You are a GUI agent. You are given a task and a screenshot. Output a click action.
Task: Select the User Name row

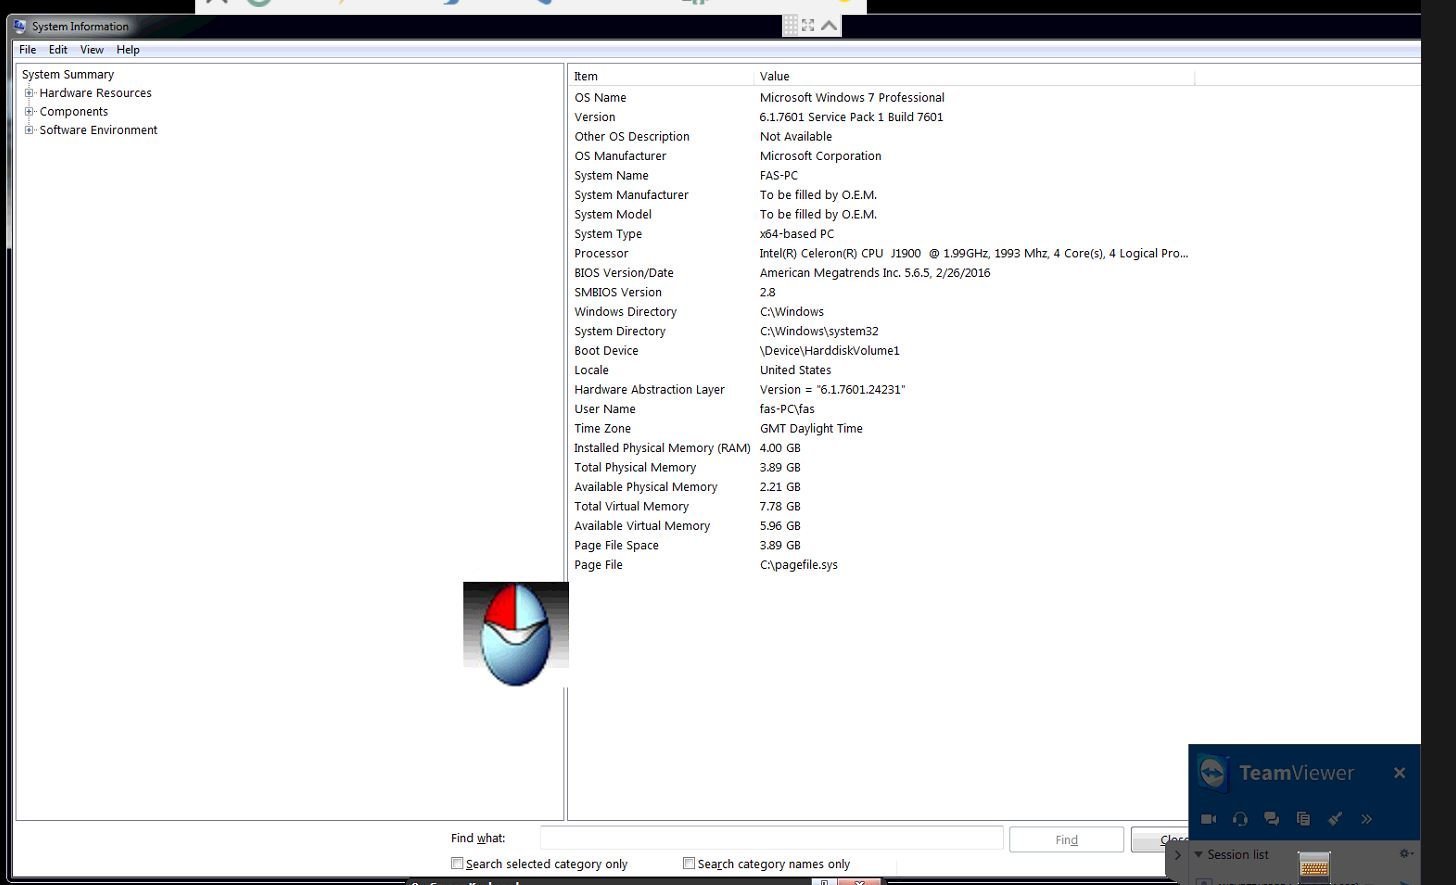coord(881,409)
